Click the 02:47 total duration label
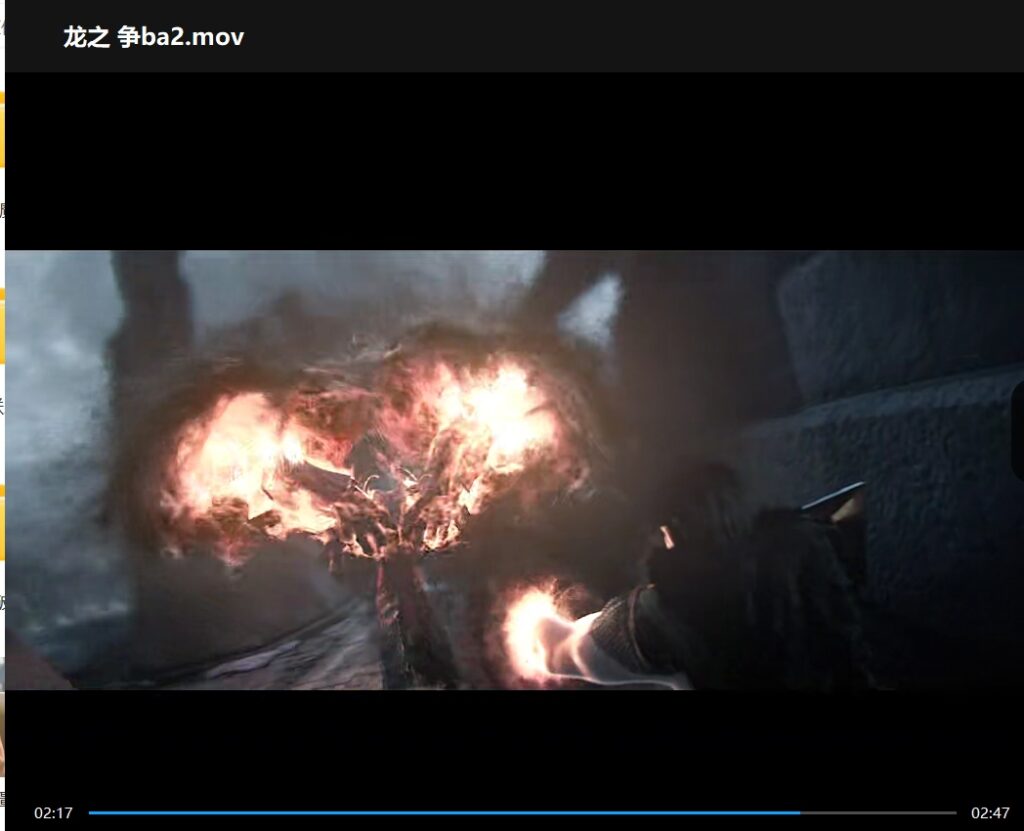The width and height of the screenshot is (1024, 831). tap(990, 813)
